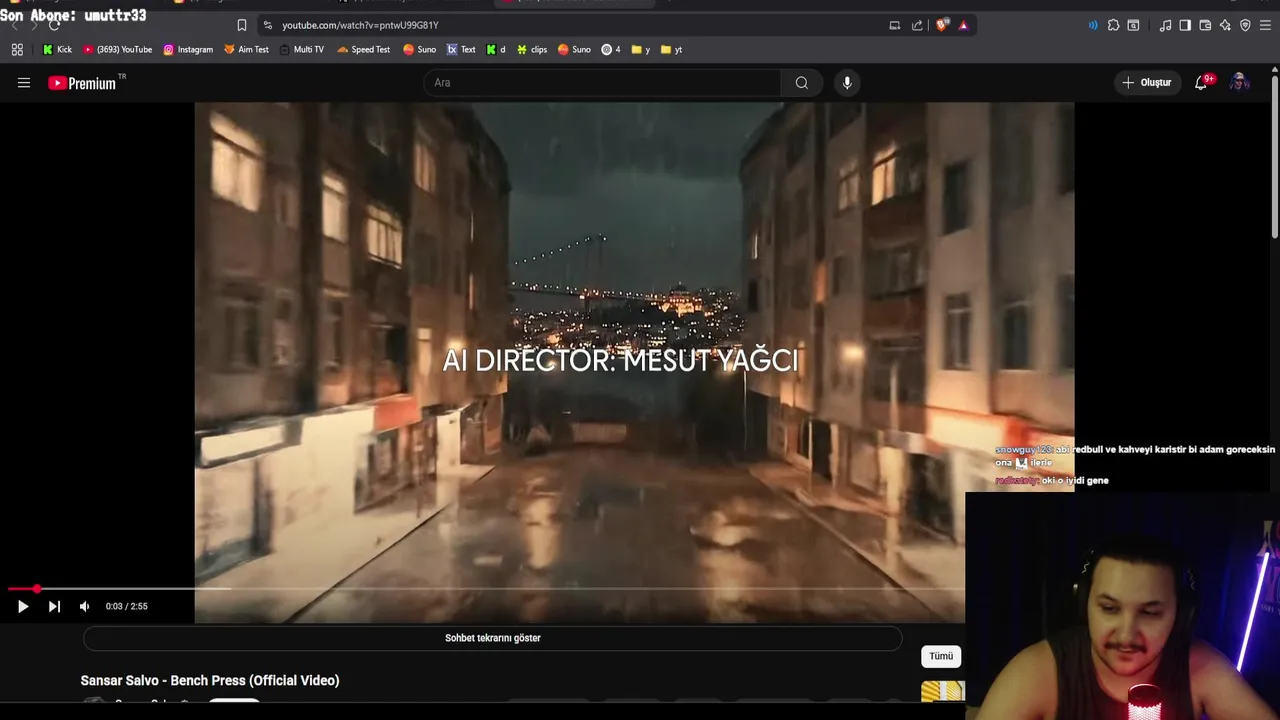Open site settings icon beside URL
This screenshot has height=720, width=1280.
(x=267, y=25)
